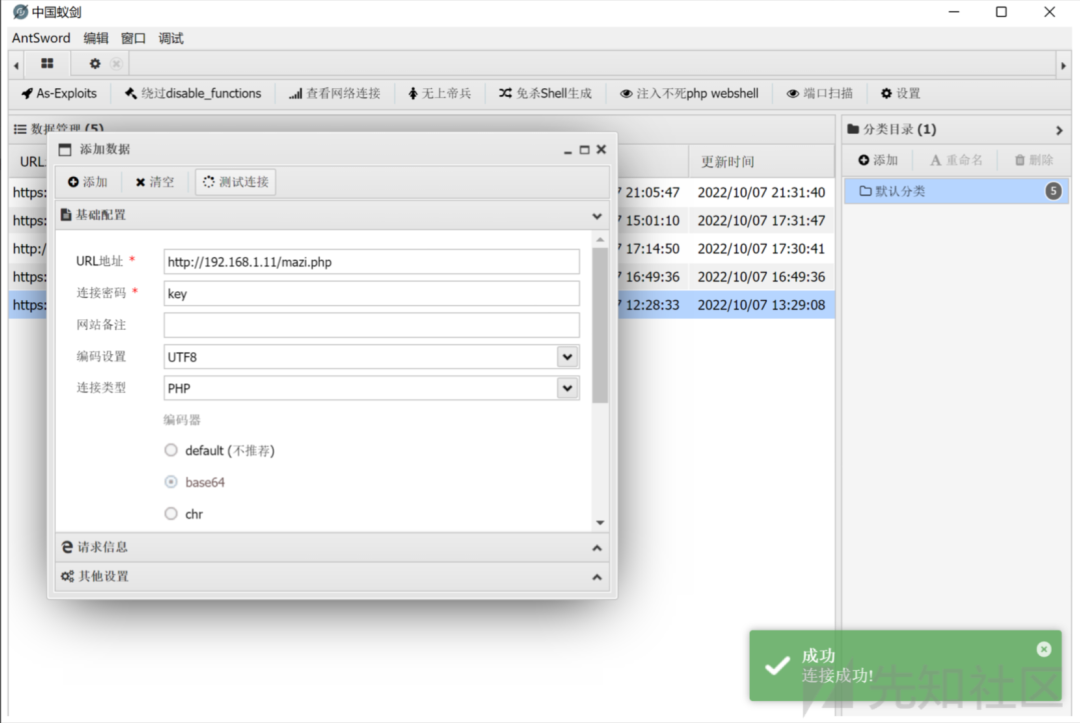1080x723 pixels.
Task: Click 添加 button in add-data dialog
Action: (87, 182)
